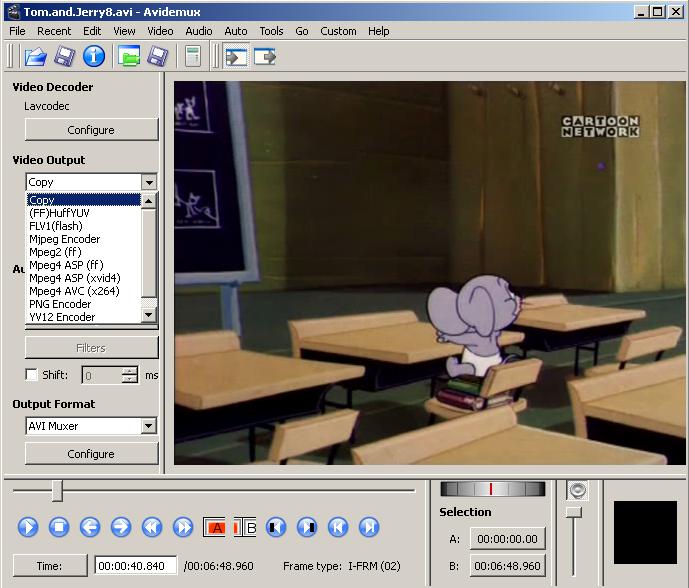The height and width of the screenshot is (588, 689).
Task: Set selection marker B
Action: point(245,527)
